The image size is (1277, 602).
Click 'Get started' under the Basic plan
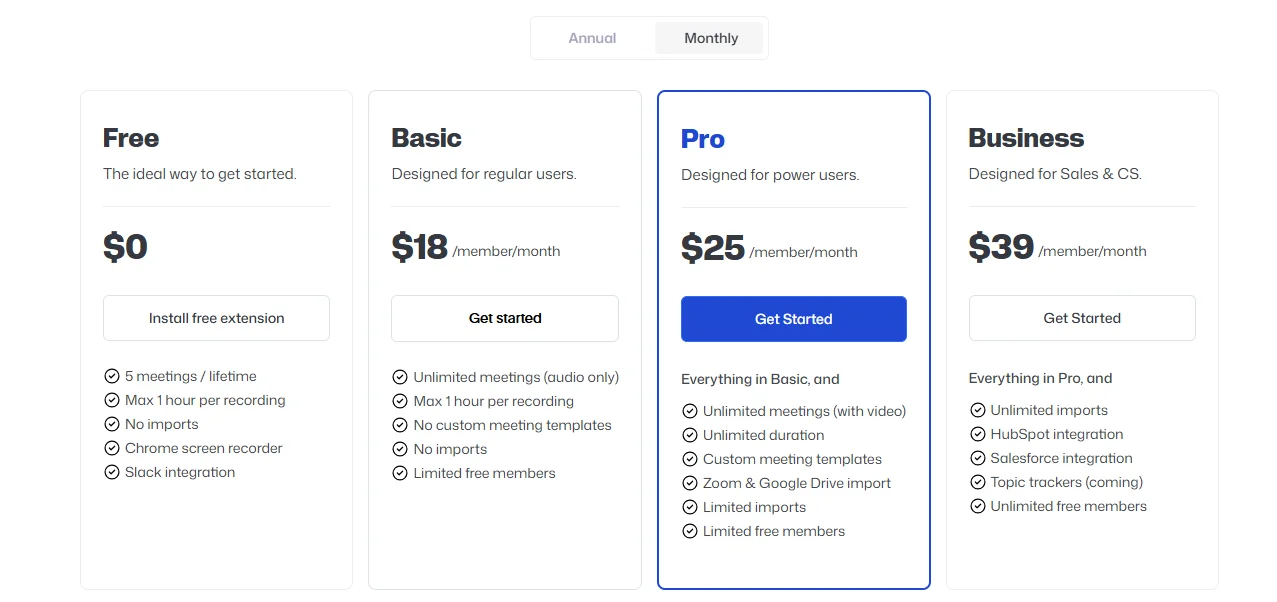(504, 318)
